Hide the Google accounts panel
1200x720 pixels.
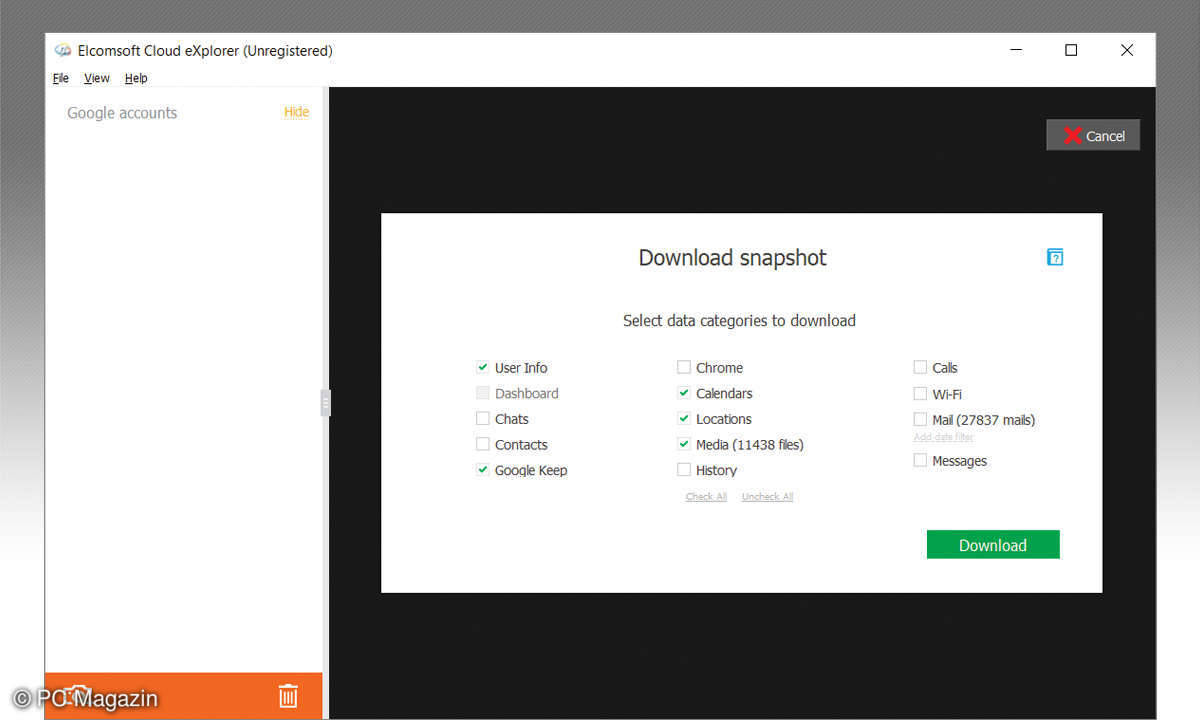[297, 112]
